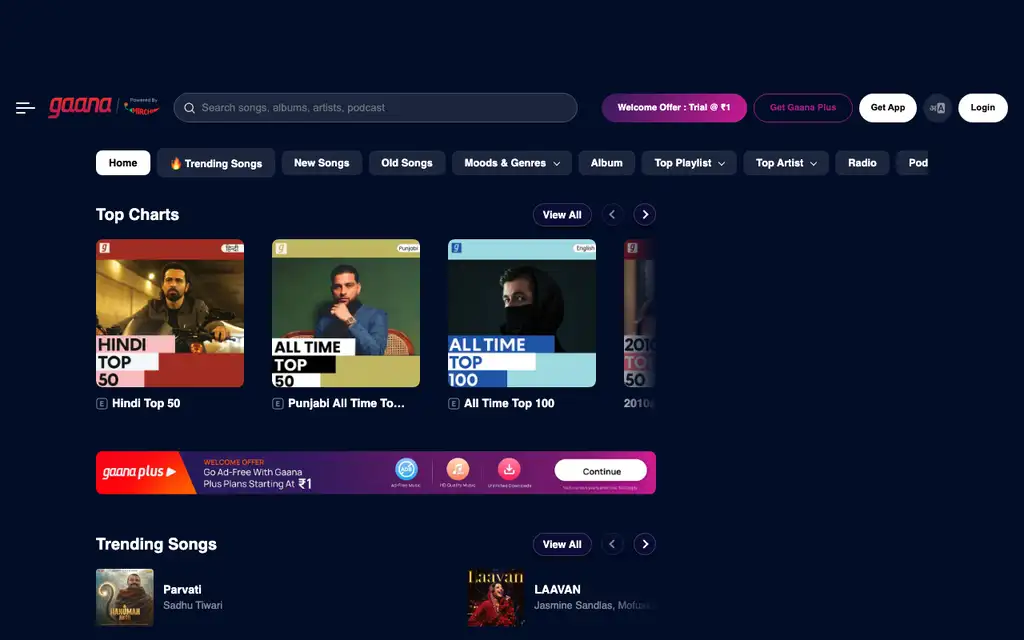Click the Mirchi powered-by logo

142,107
